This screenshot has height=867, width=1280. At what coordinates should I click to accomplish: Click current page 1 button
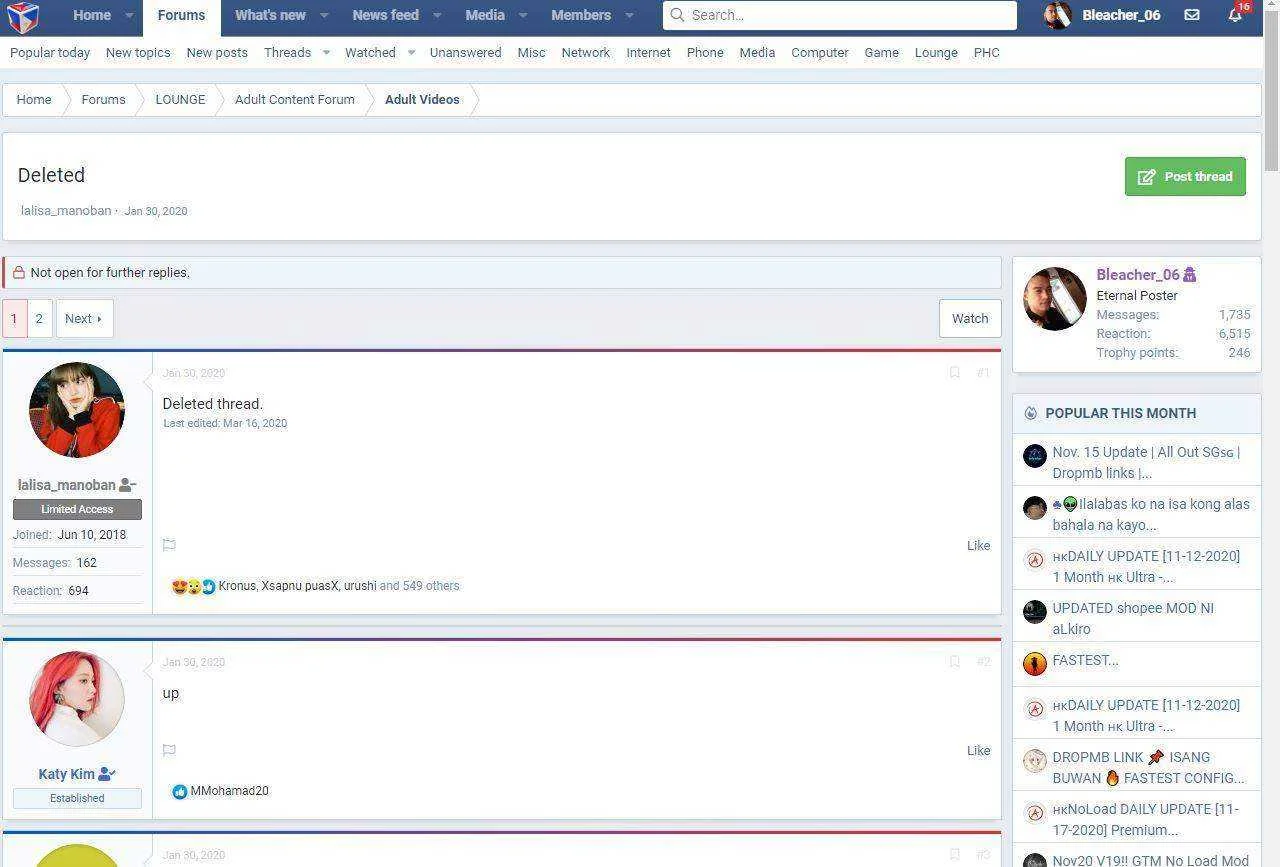click(x=14, y=318)
